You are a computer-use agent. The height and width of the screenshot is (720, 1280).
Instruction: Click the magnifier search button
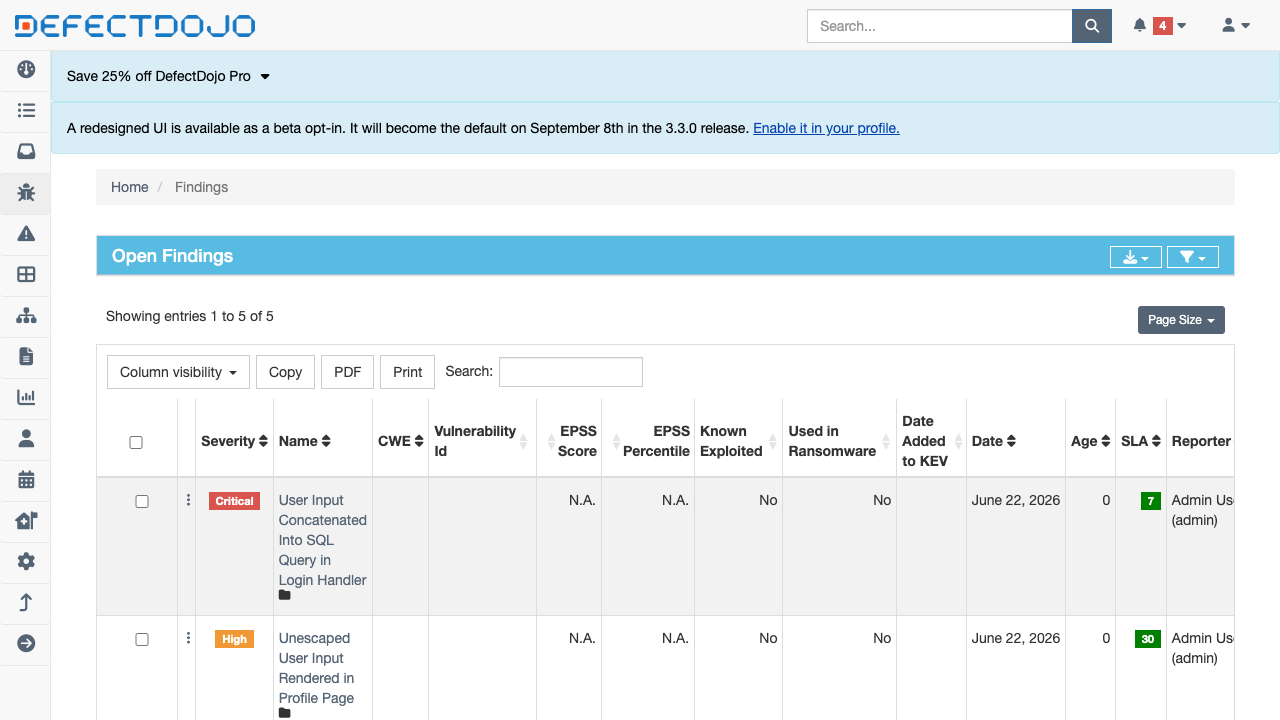point(1092,26)
